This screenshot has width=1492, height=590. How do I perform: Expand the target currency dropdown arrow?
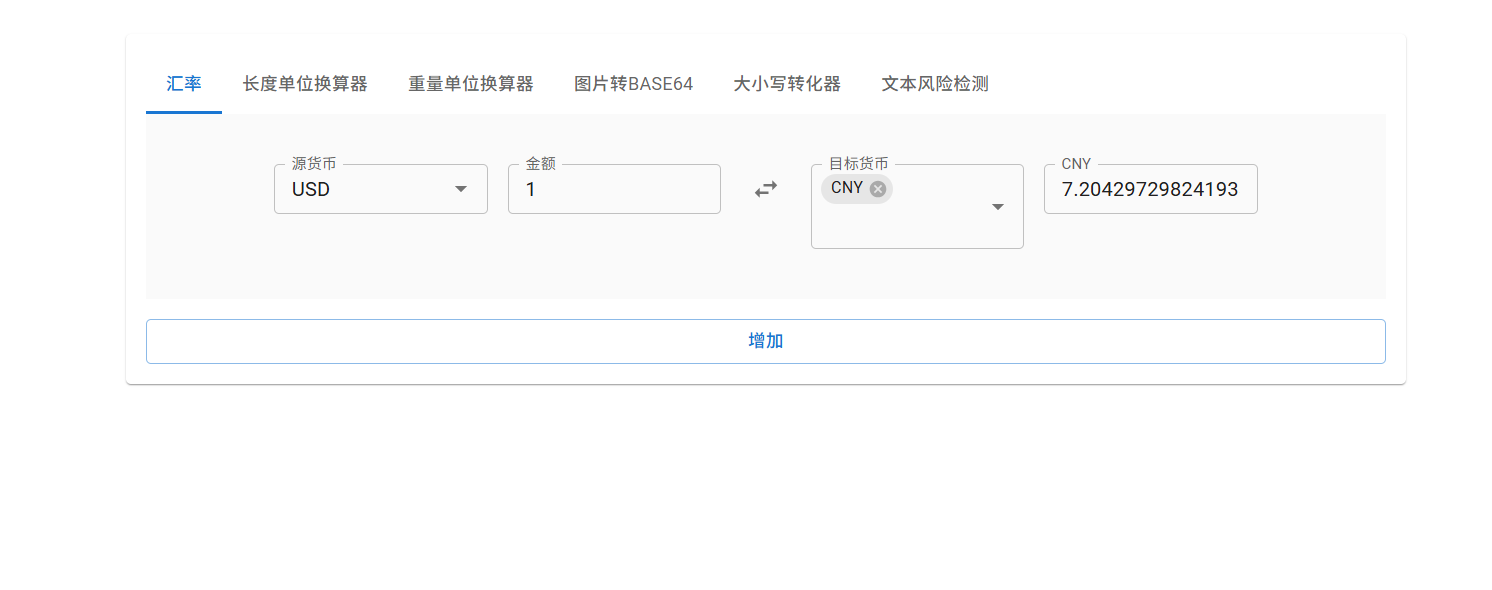coord(997,207)
